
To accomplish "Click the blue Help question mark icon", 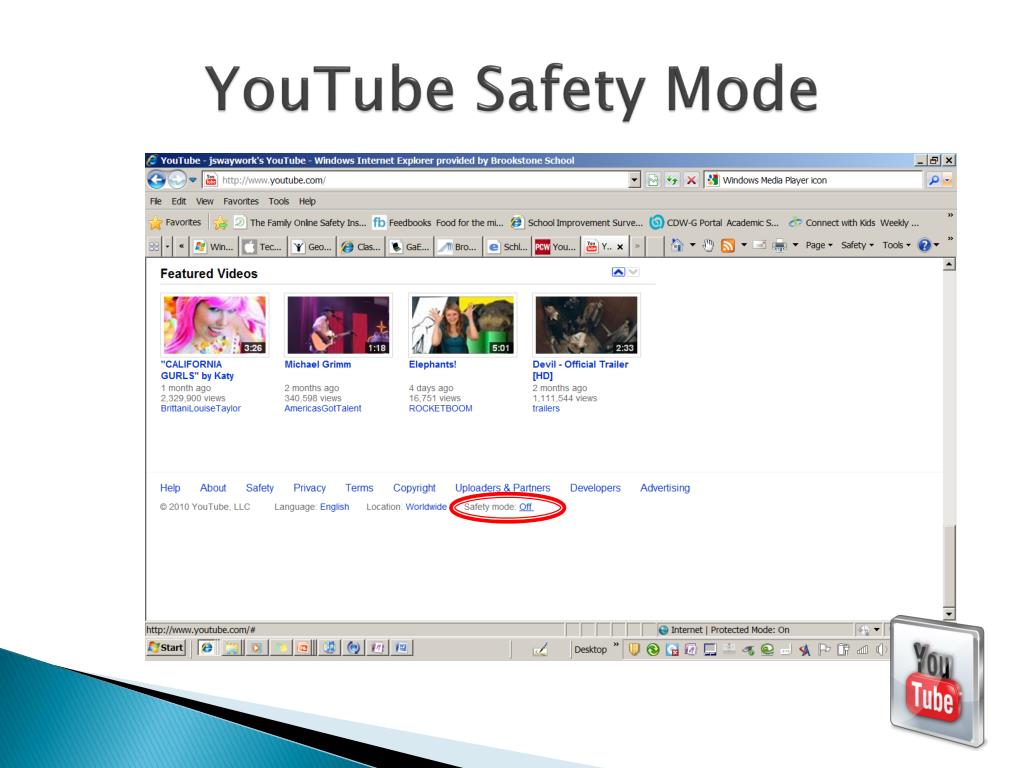I will click(x=924, y=246).
